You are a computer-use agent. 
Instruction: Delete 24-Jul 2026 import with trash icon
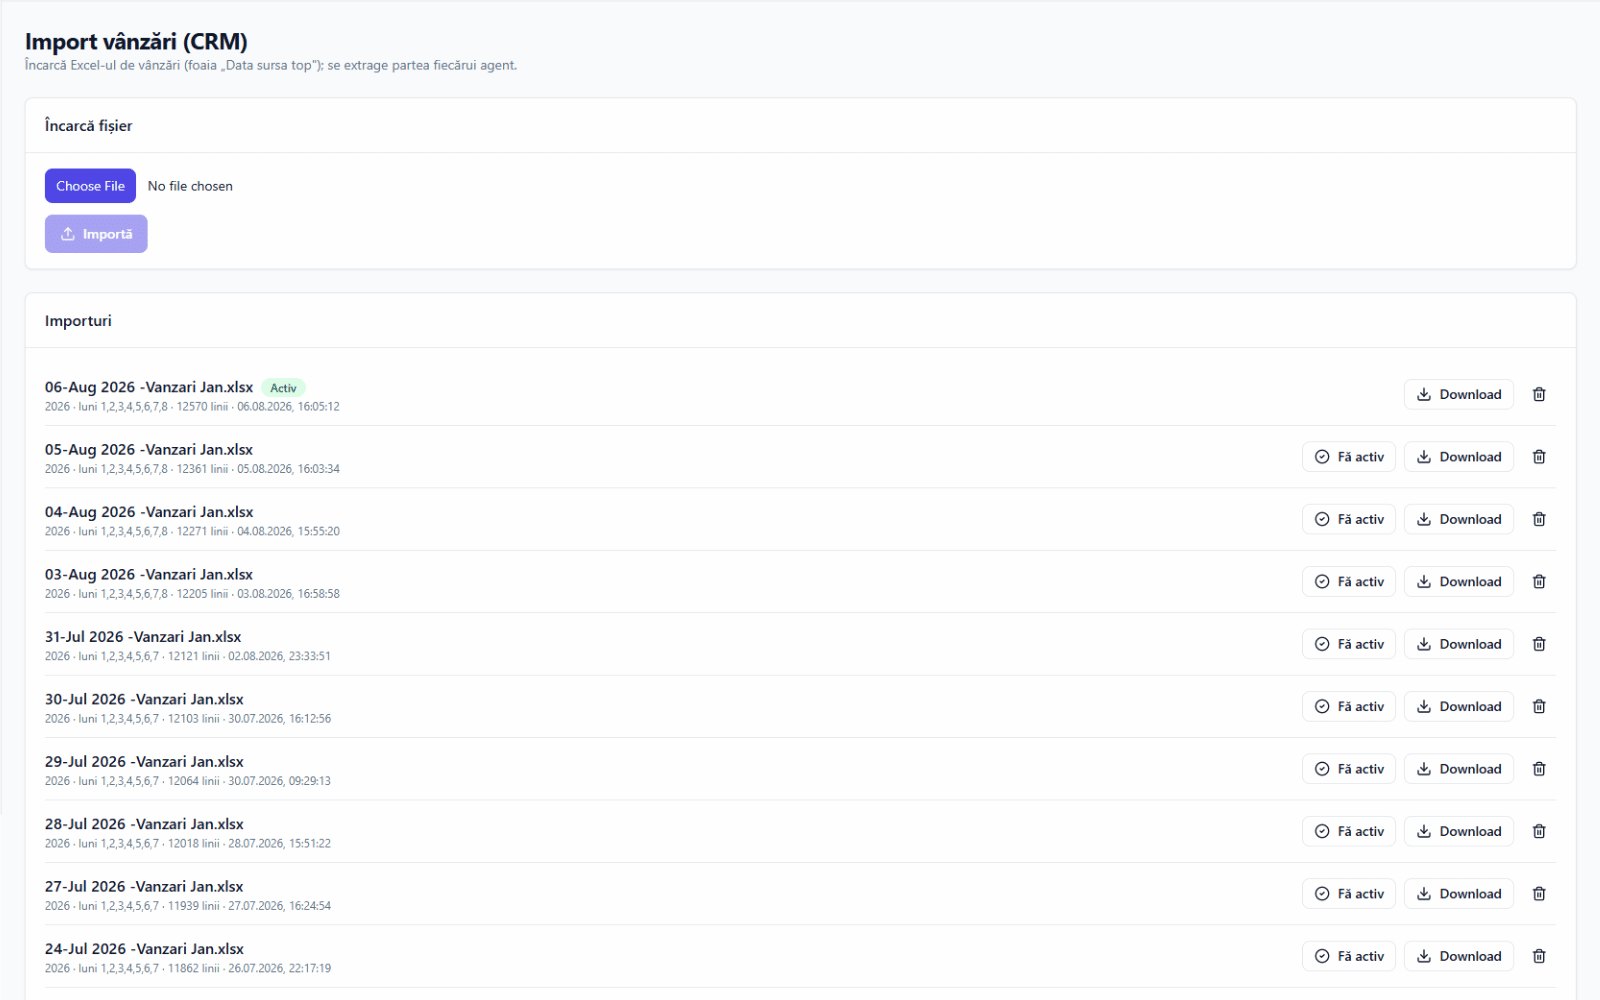click(x=1539, y=957)
